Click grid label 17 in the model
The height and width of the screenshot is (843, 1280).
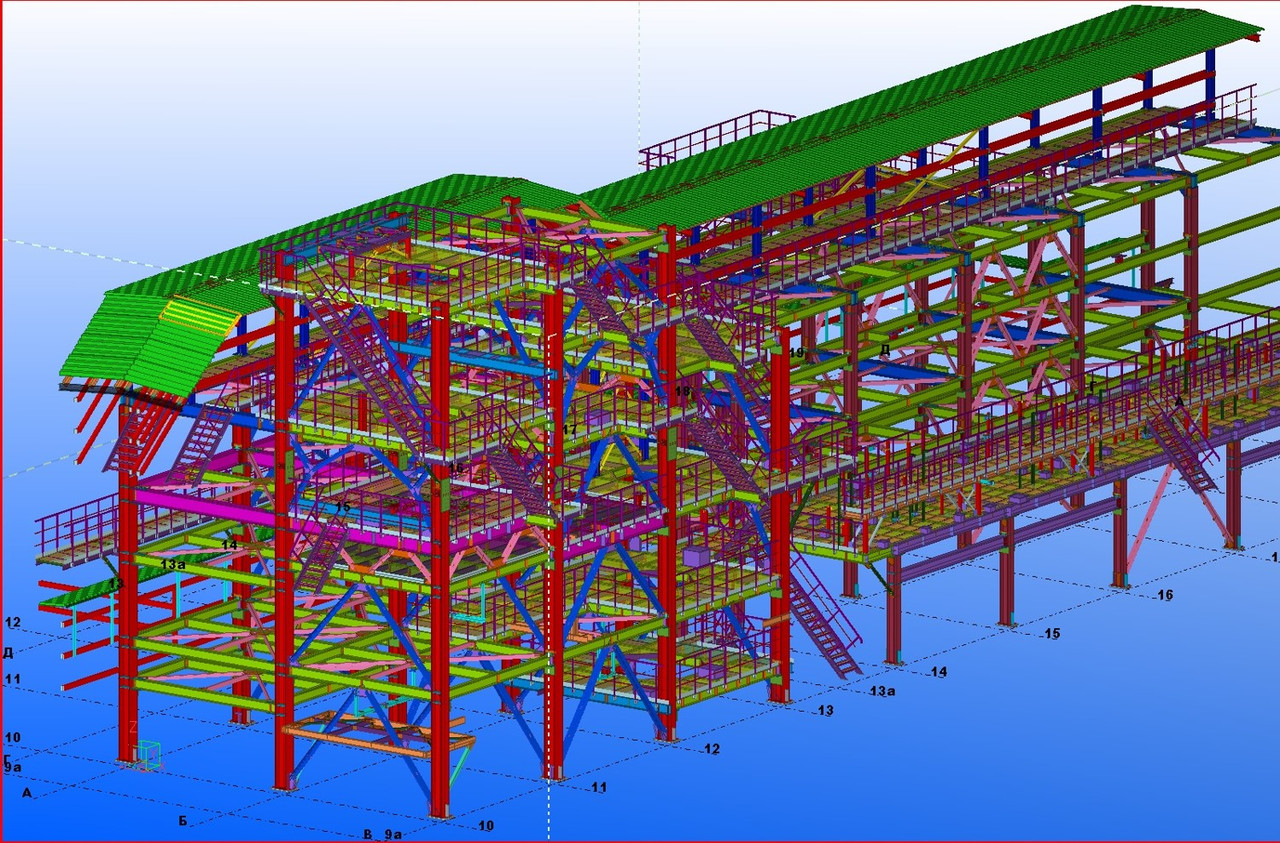pyautogui.click(x=570, y=429)
